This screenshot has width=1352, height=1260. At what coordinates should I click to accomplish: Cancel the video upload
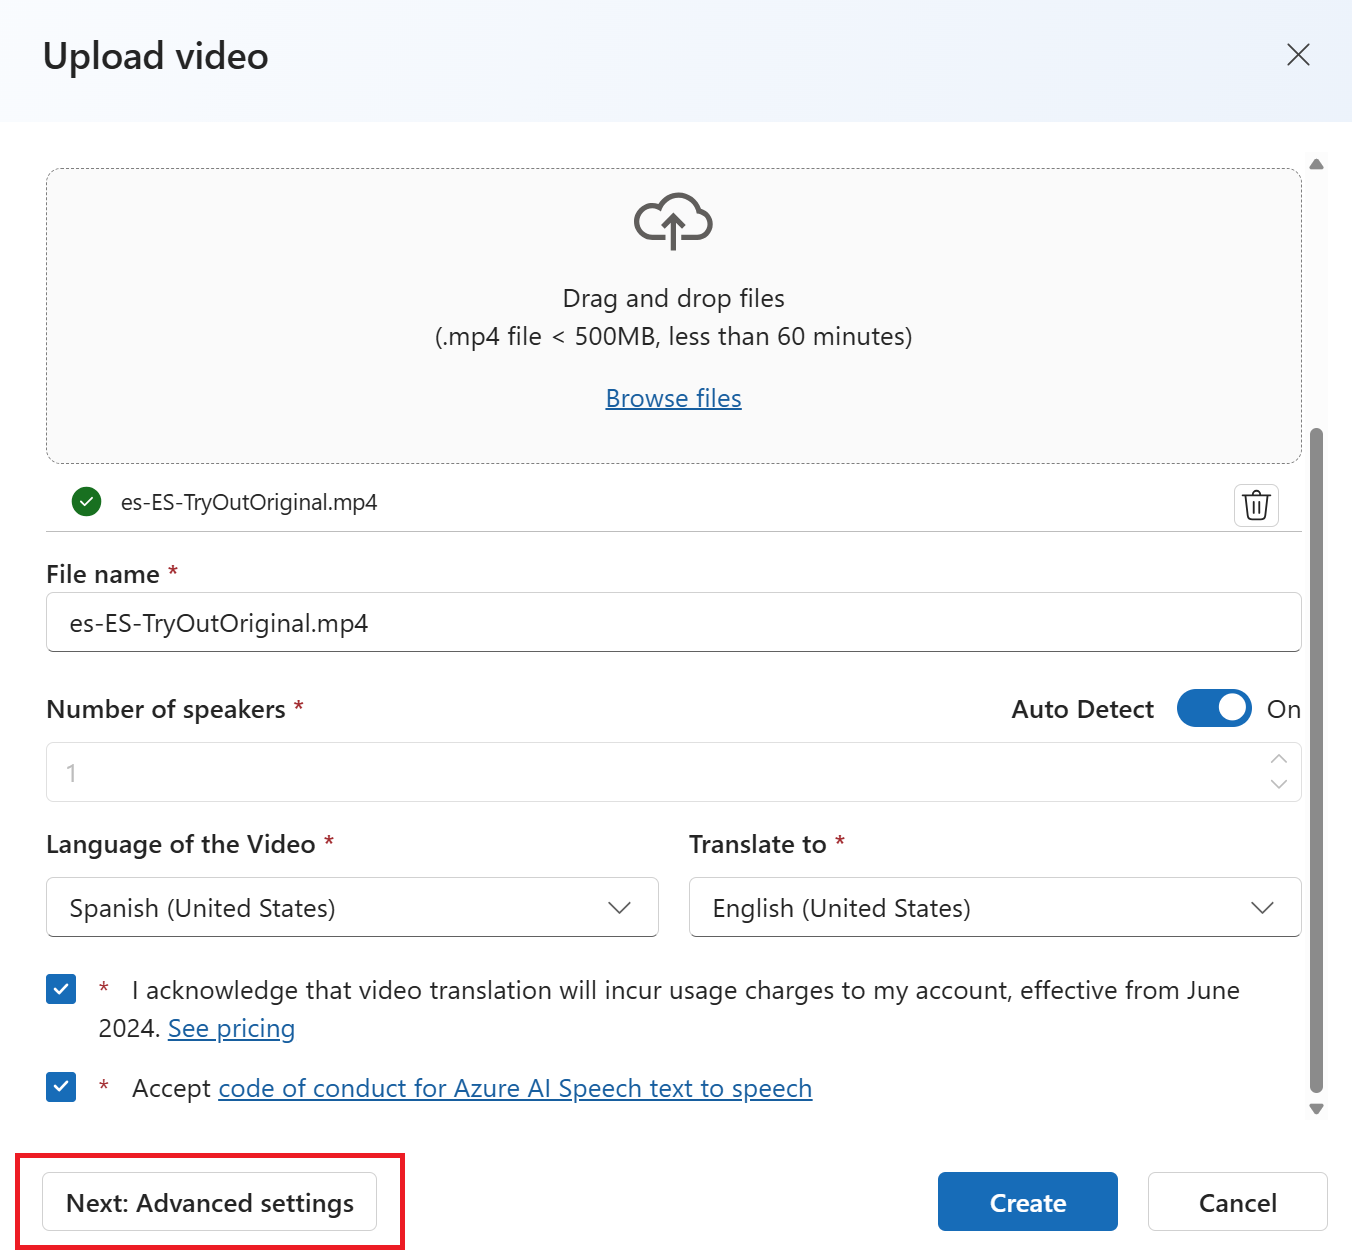click(1237, 1202)
